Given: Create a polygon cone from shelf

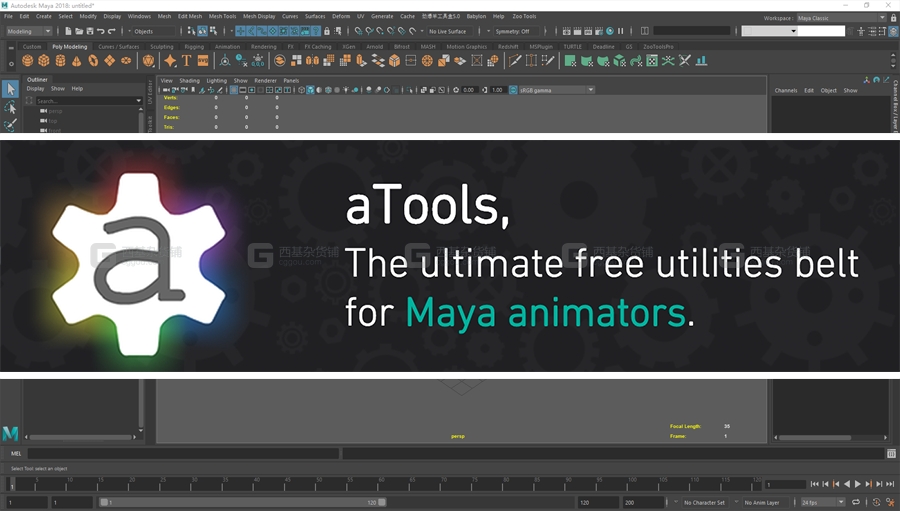Looking at the screenshot, I should [76, 60].
